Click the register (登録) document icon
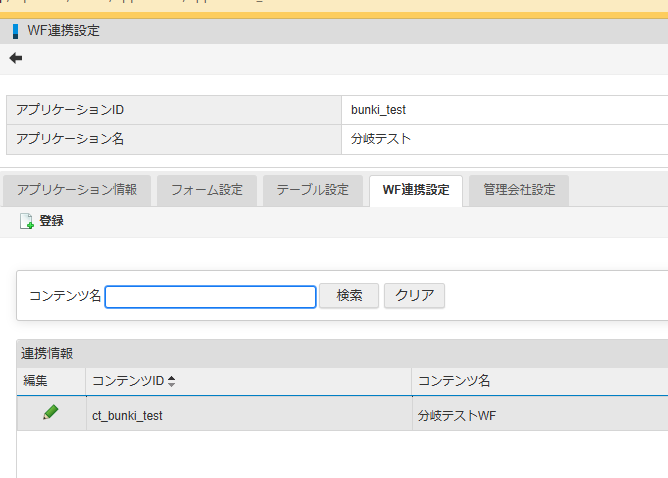 (27, 221)
